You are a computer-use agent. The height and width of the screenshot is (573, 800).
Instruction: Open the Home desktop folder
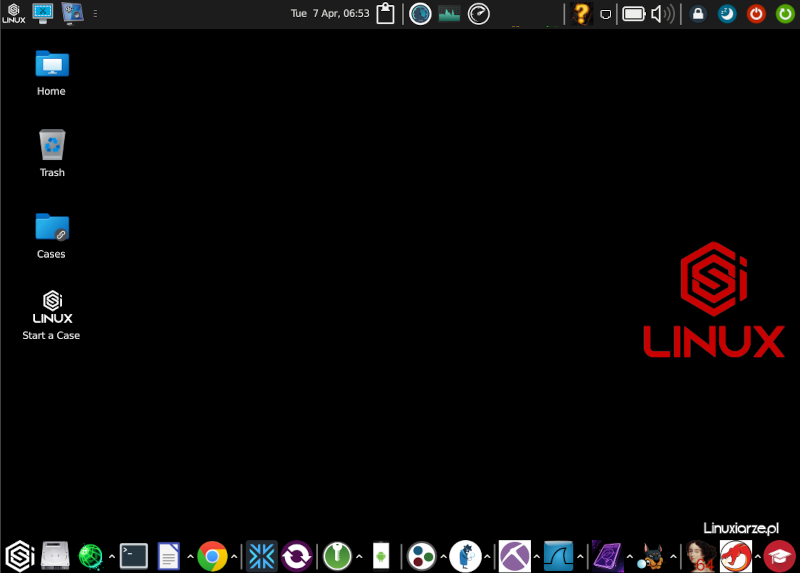click(52, 73)
